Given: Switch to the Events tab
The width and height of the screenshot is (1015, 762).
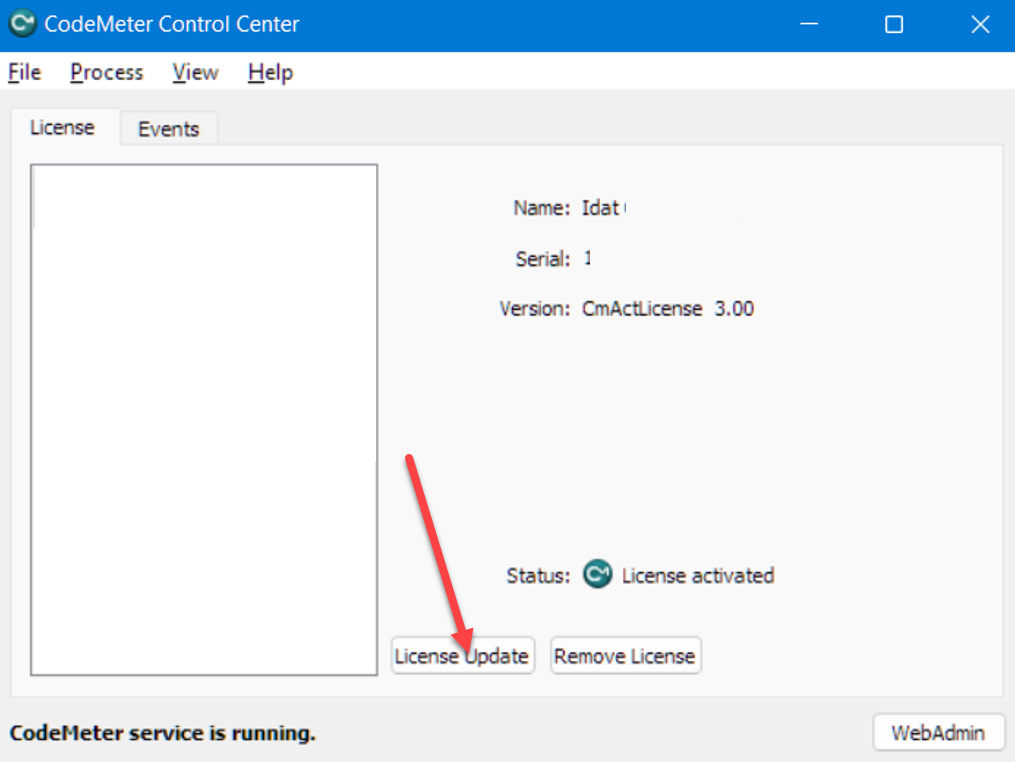Looking at the screenshot, I should pos(169,129).
